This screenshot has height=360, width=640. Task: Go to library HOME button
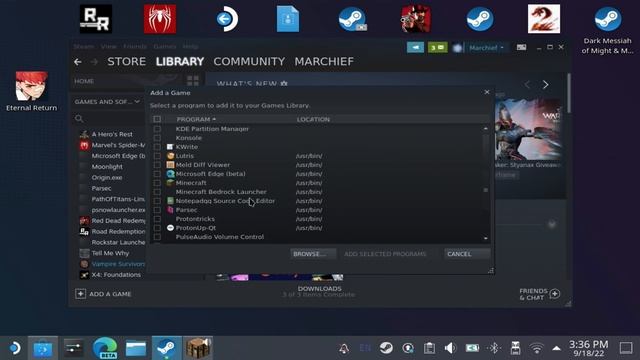[x=84, y=81]
